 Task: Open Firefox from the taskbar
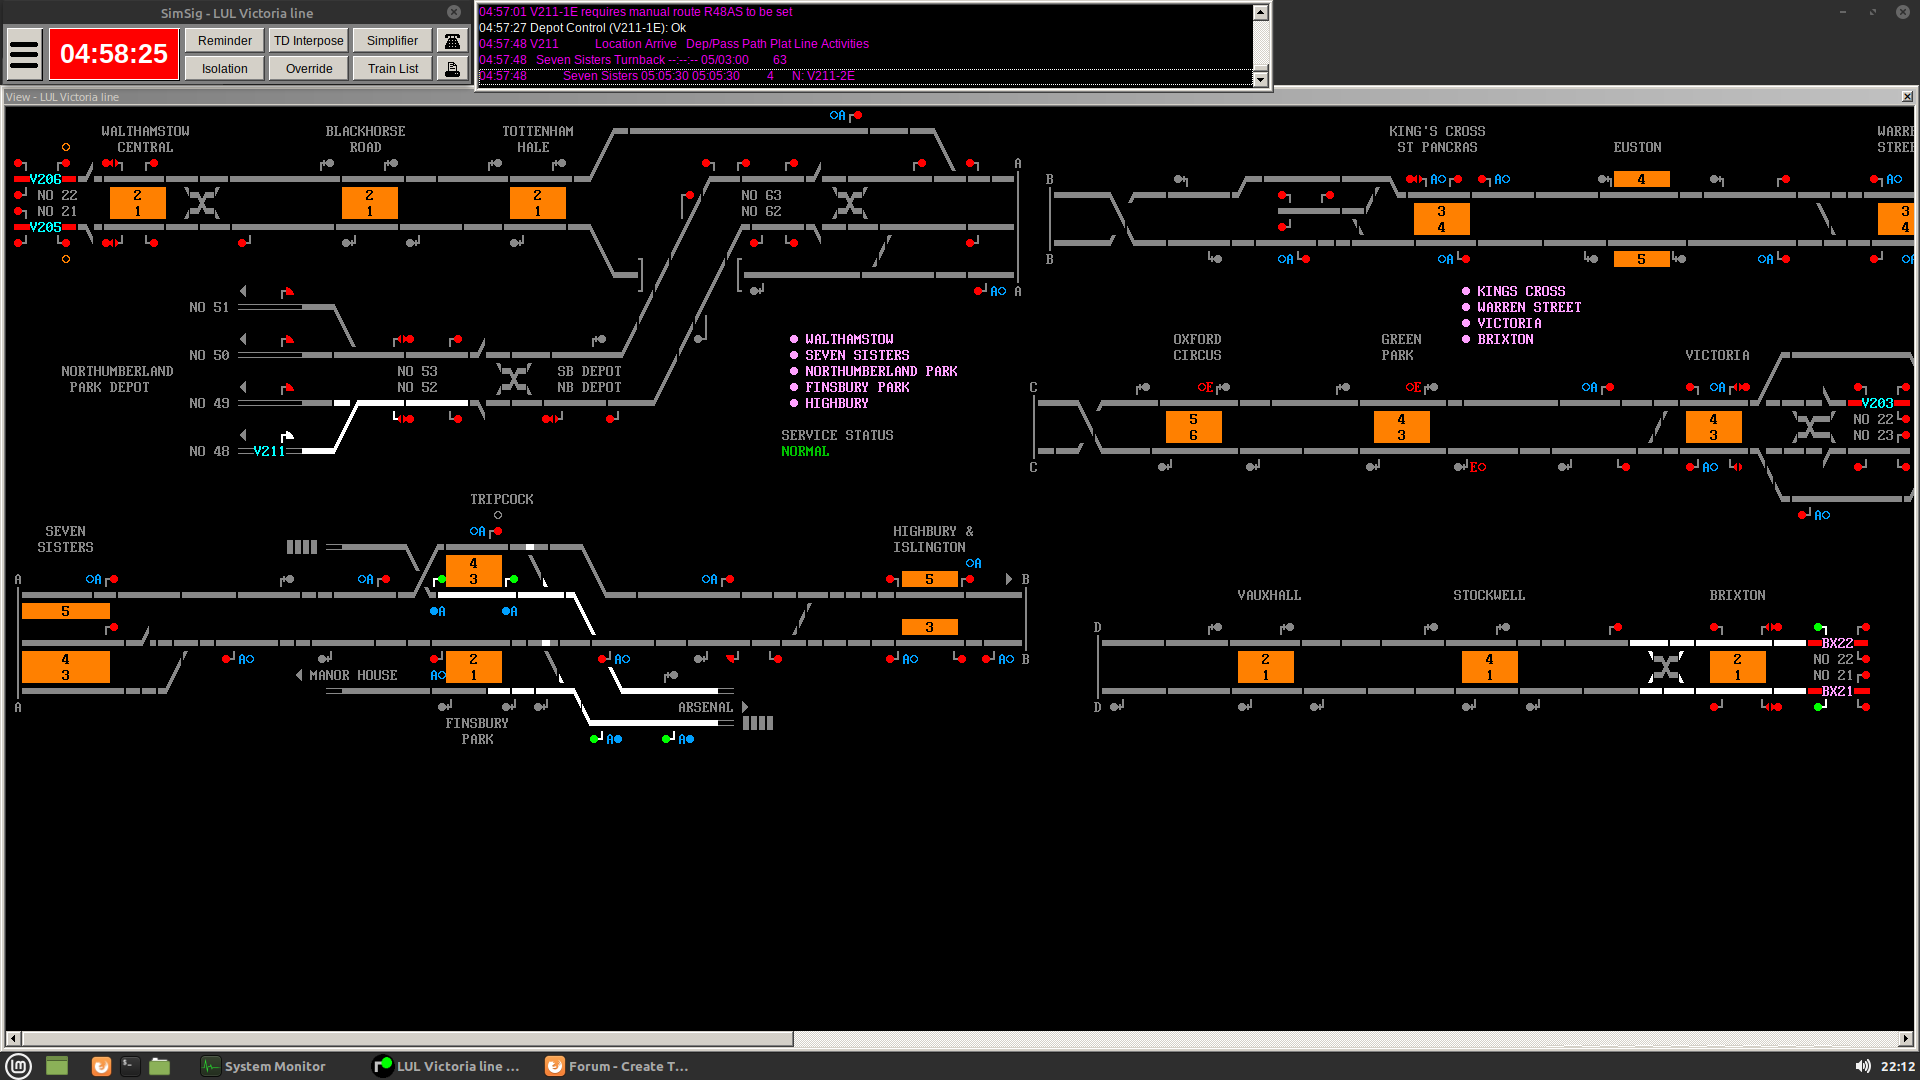pyautogui.click(x=101, y=1066)
